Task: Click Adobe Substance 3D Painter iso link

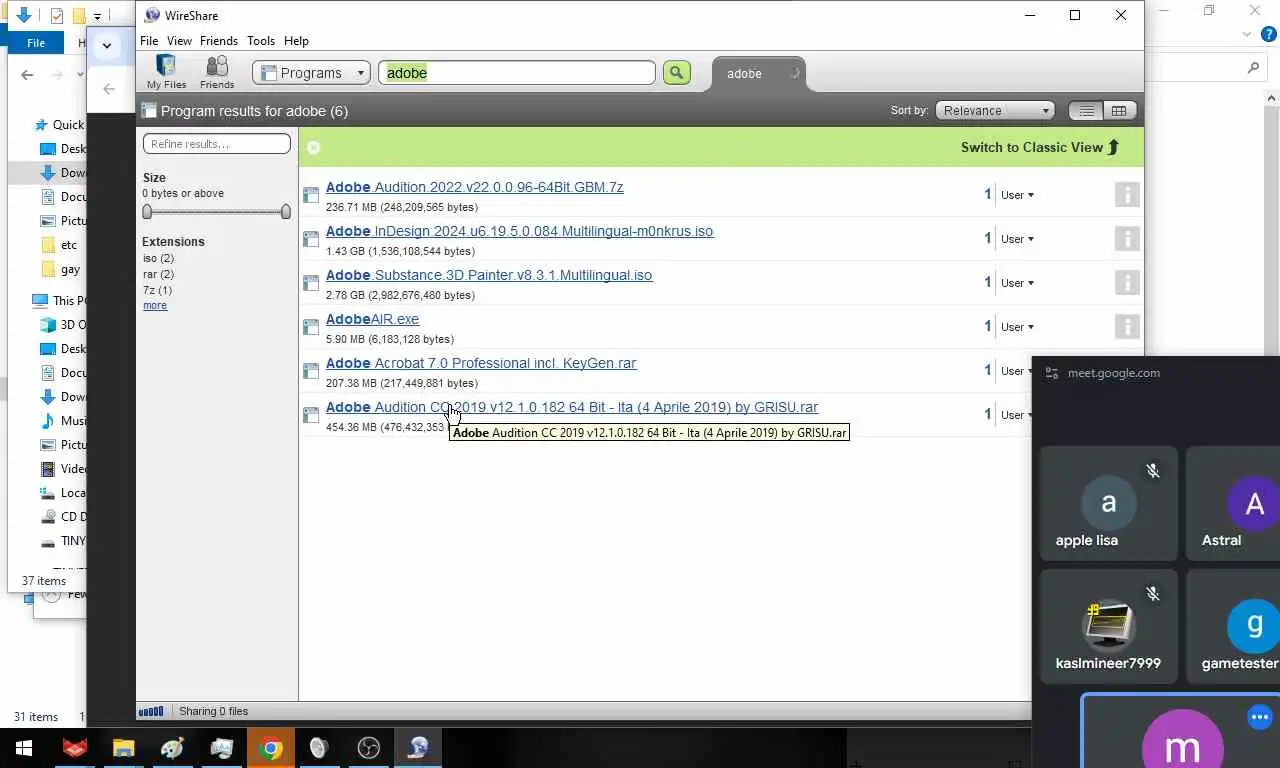Action: coord(489,275)
